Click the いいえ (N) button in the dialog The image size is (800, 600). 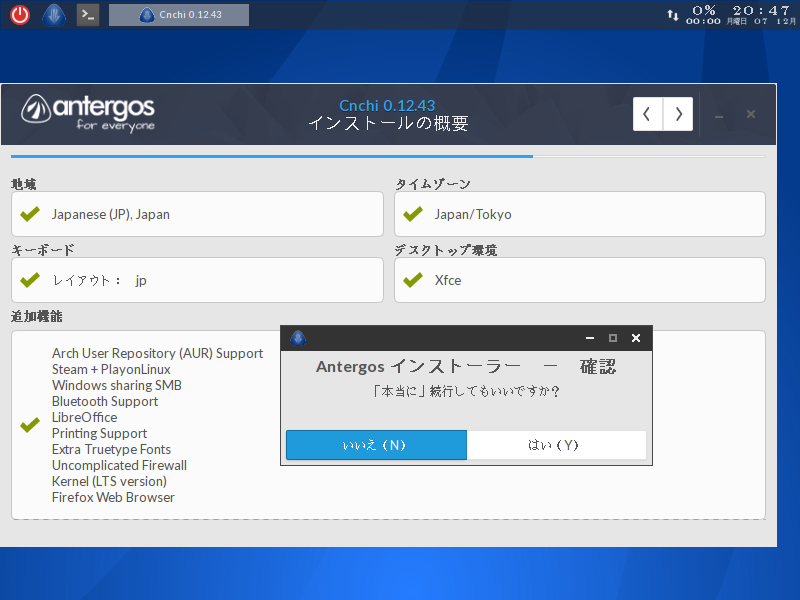(376, 445)
